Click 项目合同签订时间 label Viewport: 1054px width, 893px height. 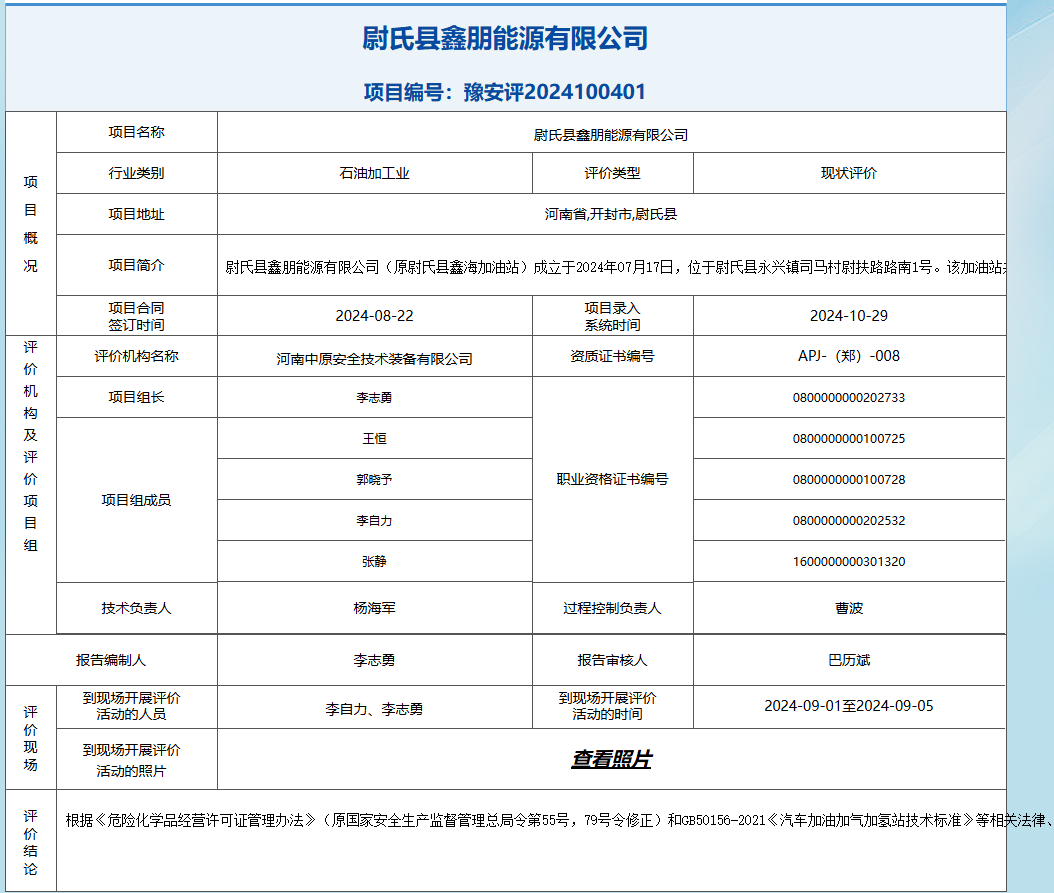click(x=136, y=316)
